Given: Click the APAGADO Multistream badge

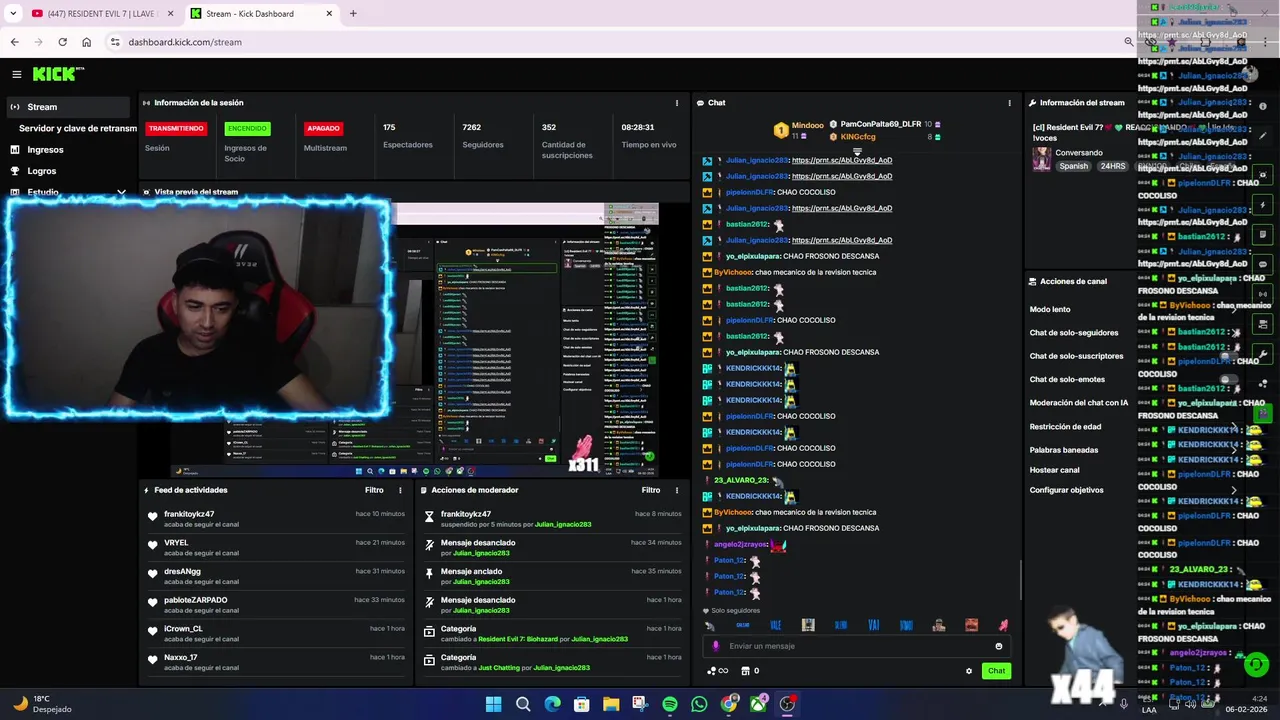Looking at the screenshot, I should tap(323, 128).
